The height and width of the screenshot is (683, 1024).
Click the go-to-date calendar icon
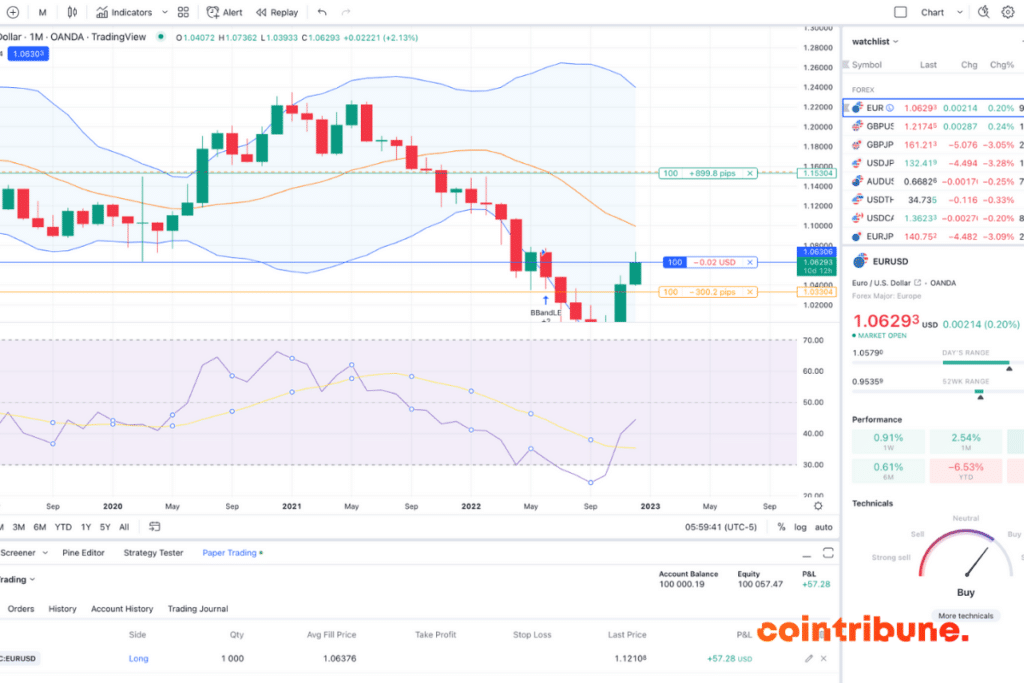155,526
